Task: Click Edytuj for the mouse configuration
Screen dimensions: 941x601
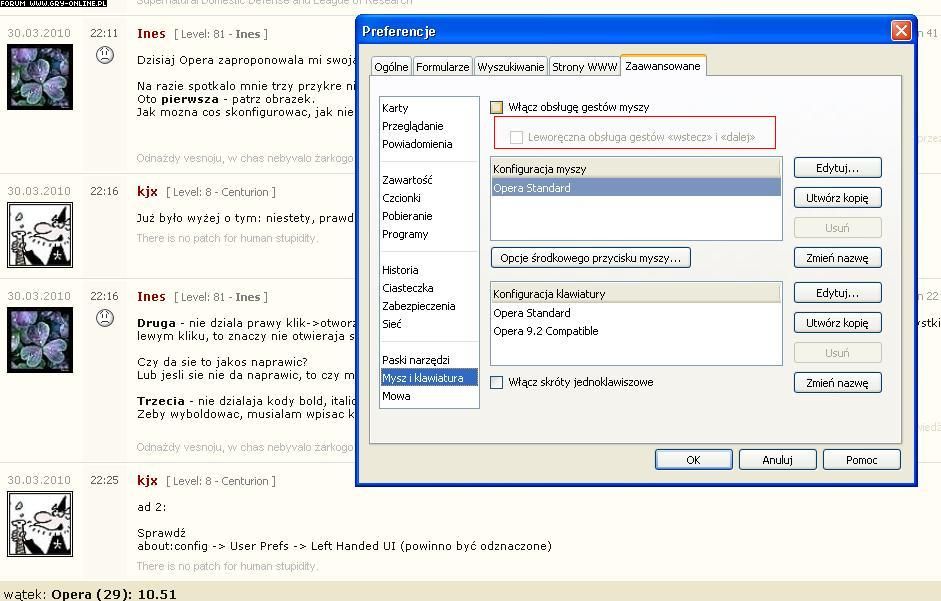Action: click(x=837, y=168)
